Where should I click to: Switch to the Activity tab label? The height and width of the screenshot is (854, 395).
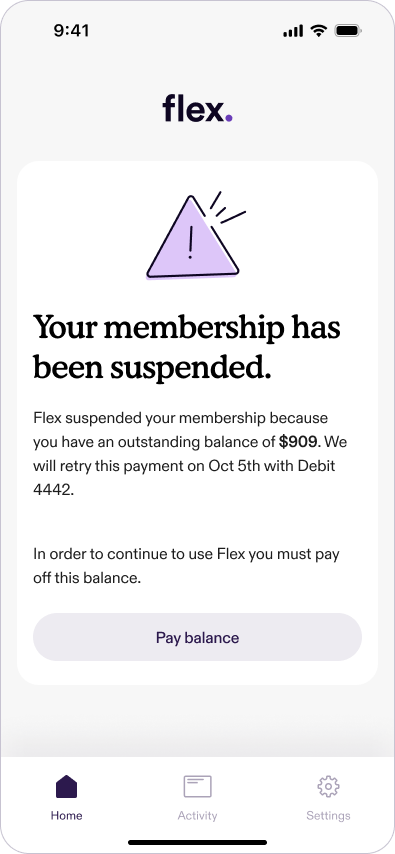197,815
